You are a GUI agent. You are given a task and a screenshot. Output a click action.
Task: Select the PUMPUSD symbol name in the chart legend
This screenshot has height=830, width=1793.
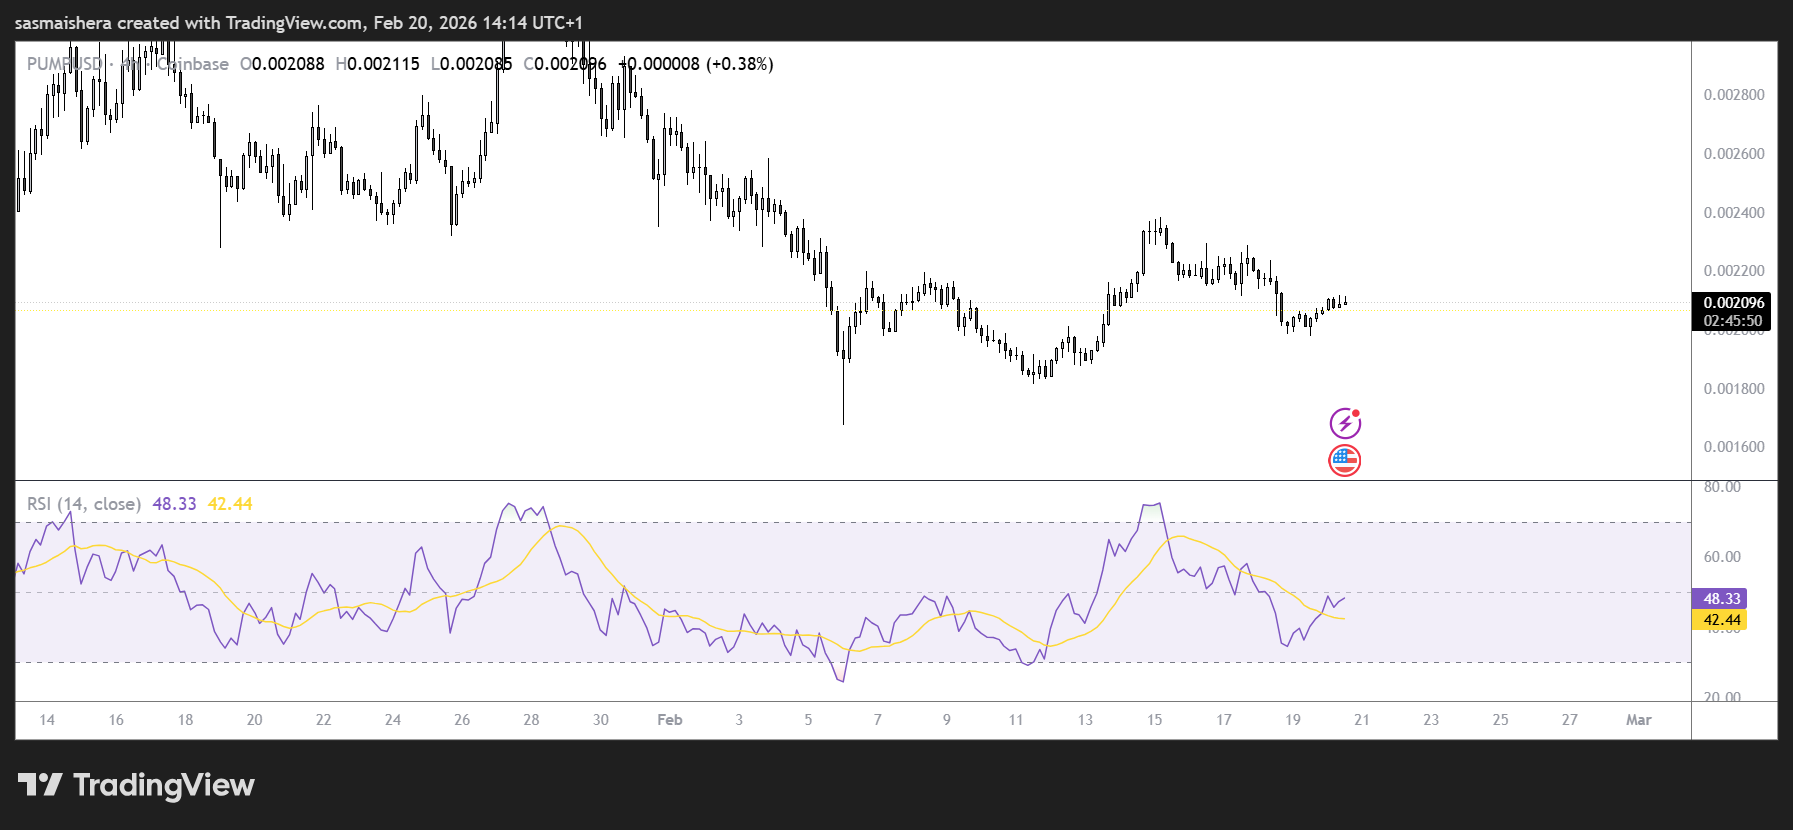[65, 64]
